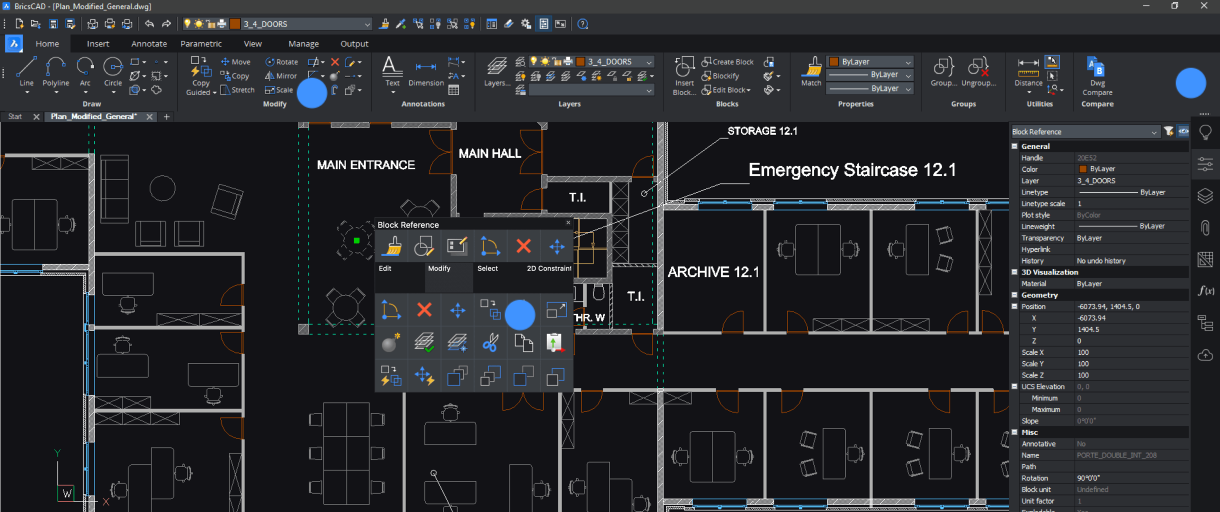Click the Explode bomb icon in quad
Viewport: 1220px width, 512px height.
point(389,343)
